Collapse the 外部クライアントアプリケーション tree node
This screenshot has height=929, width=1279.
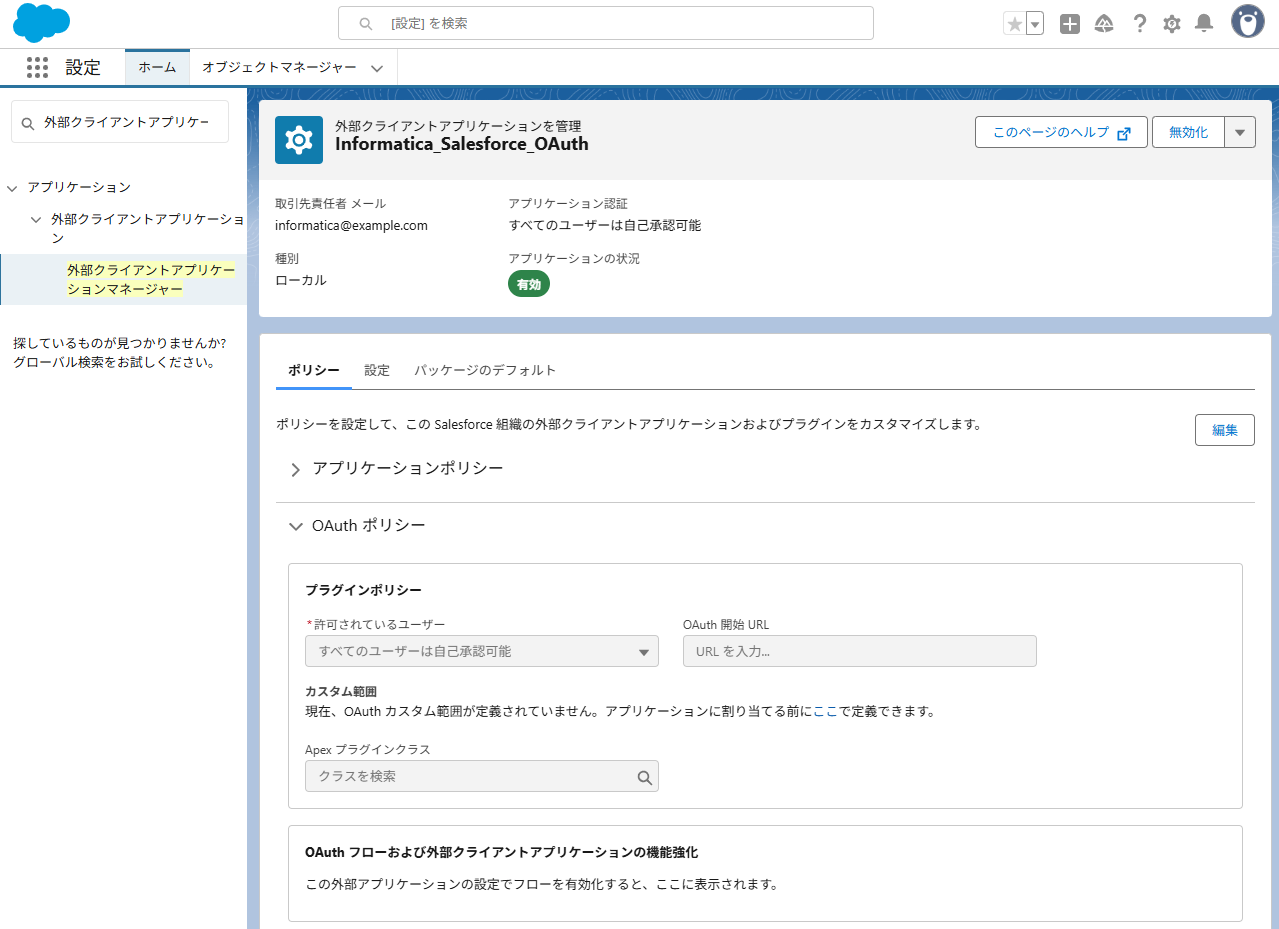coord(36,220)
